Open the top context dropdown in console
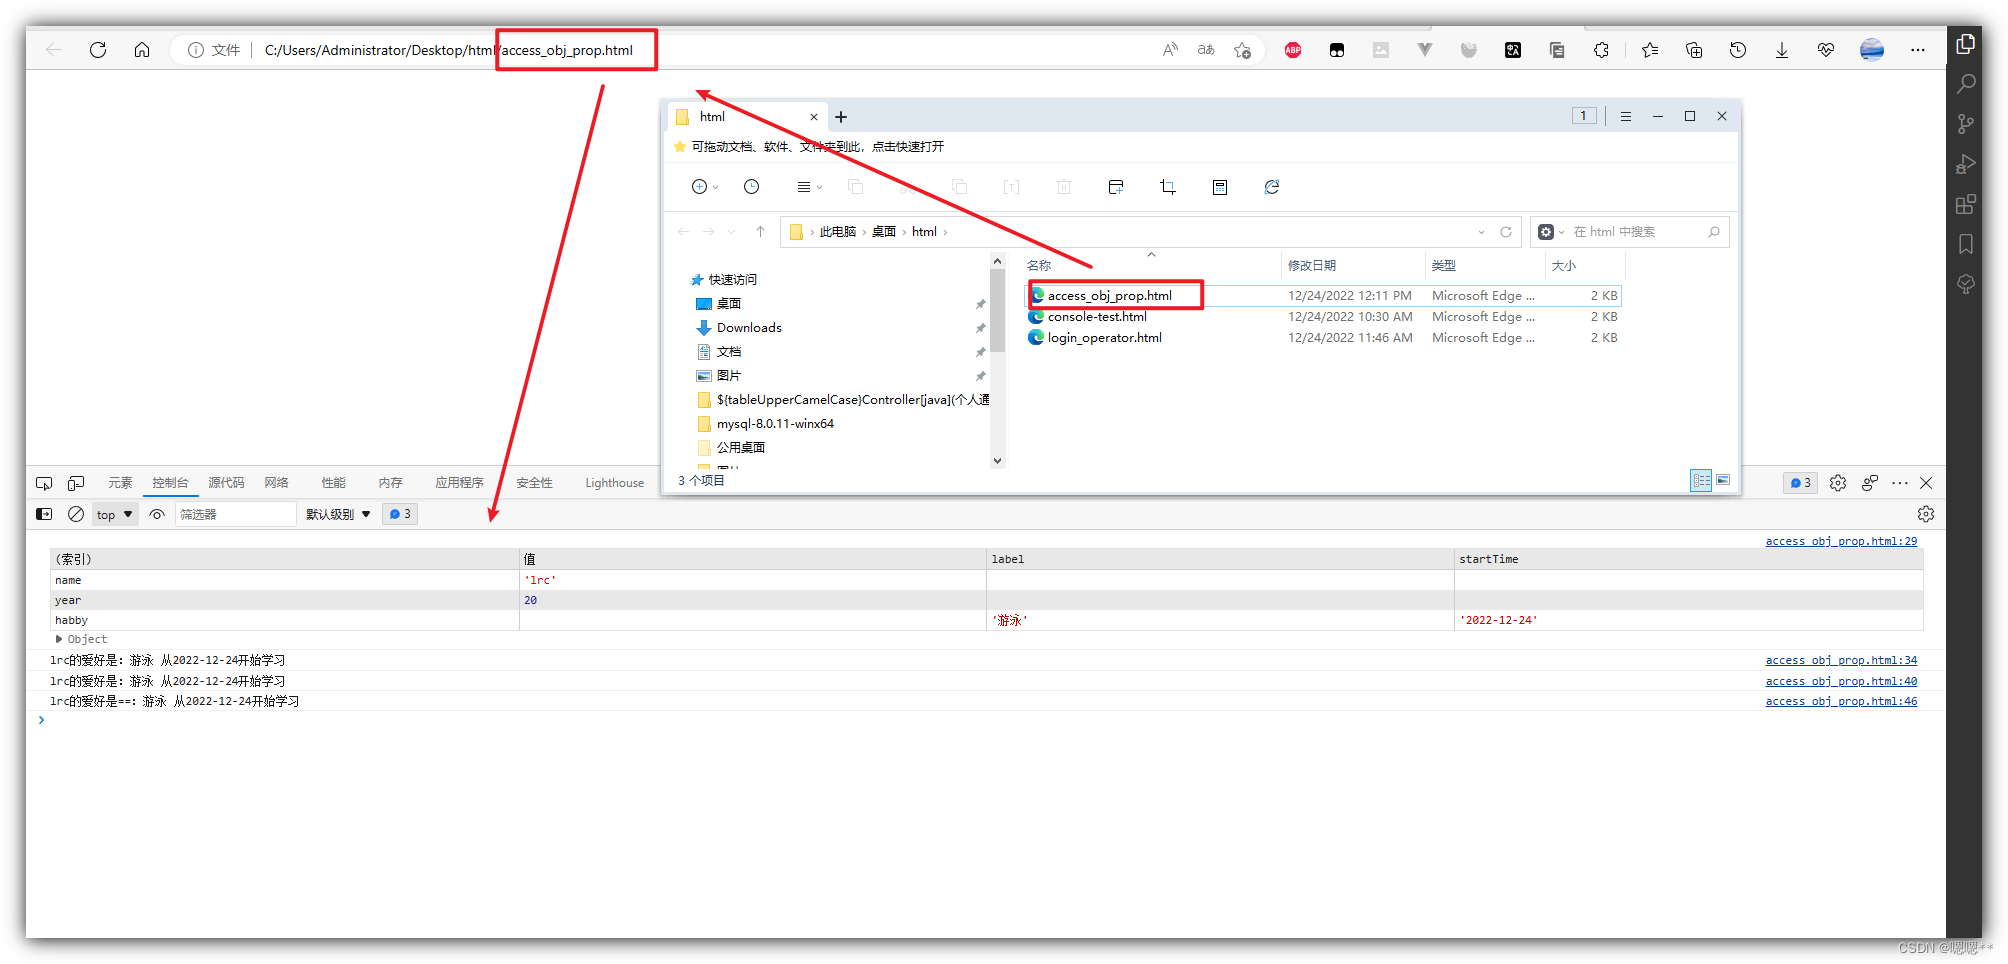This screenshot has height=964, width=2008. pos(115,514)
